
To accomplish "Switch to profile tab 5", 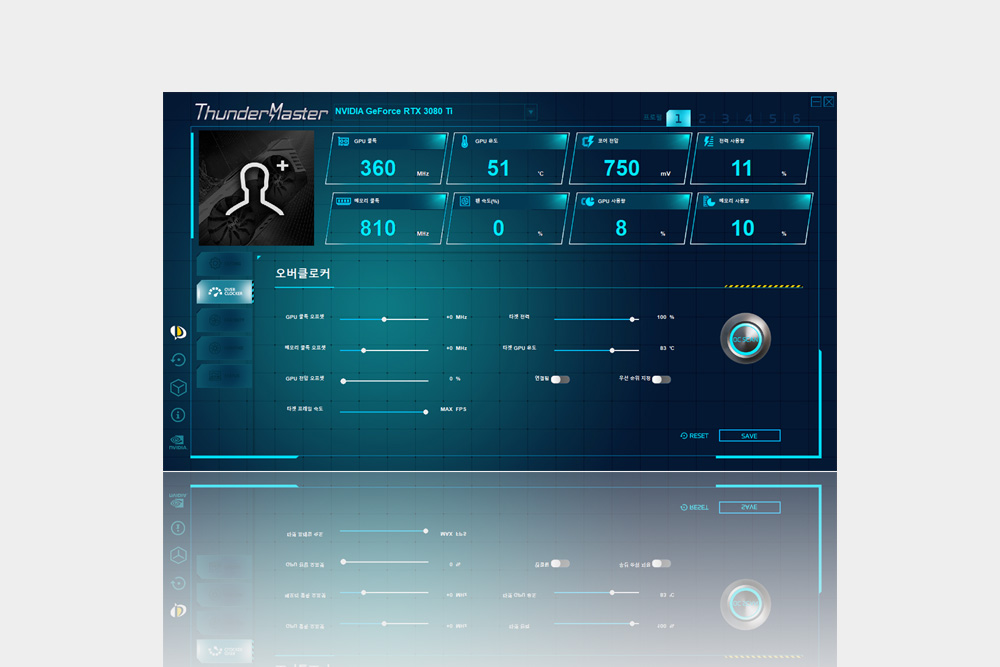I will [x=772, y=119].
